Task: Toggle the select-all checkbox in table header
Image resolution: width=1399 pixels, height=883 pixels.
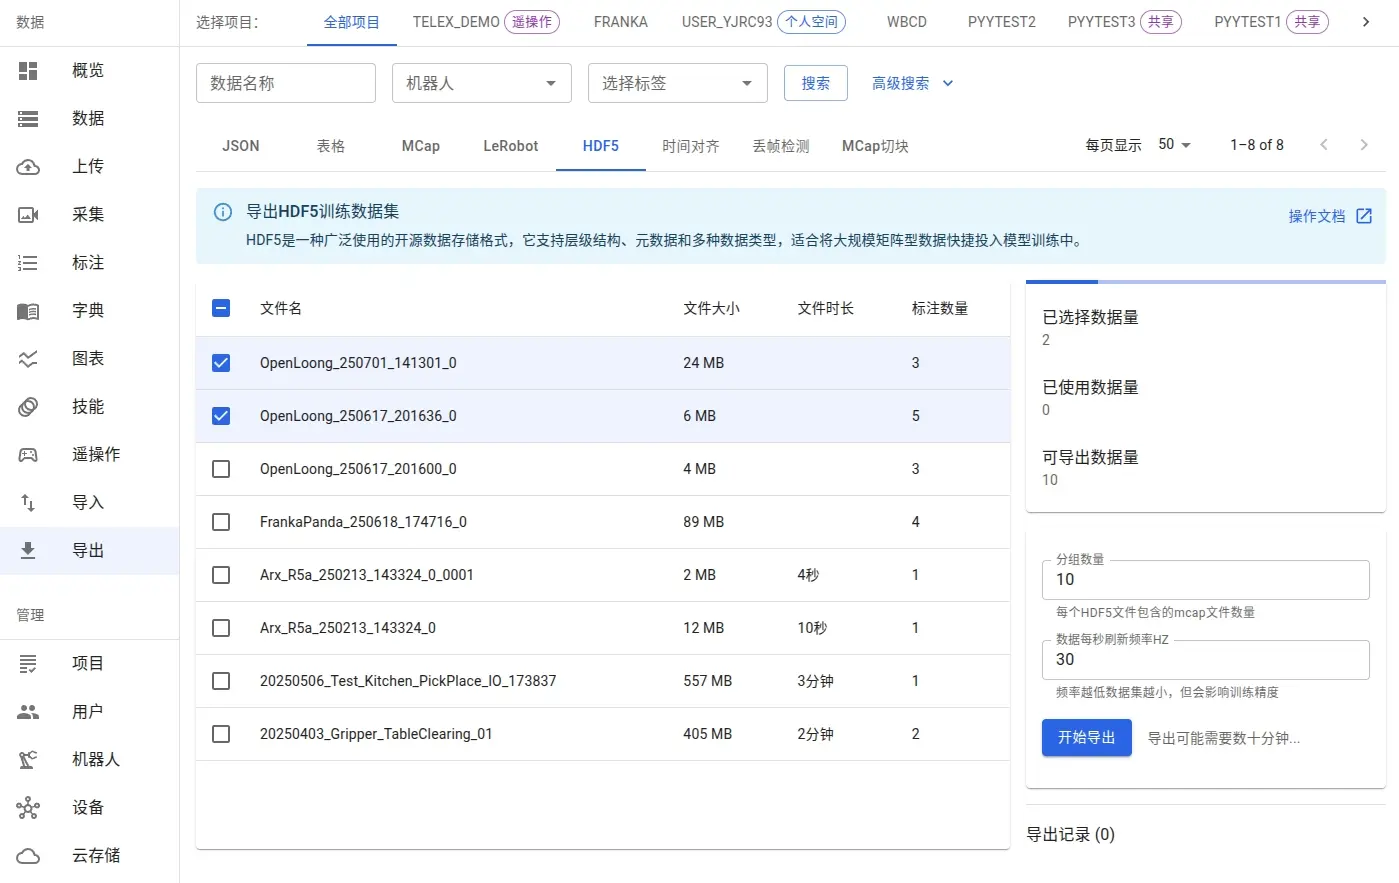Action: click(x=221, y=308)
